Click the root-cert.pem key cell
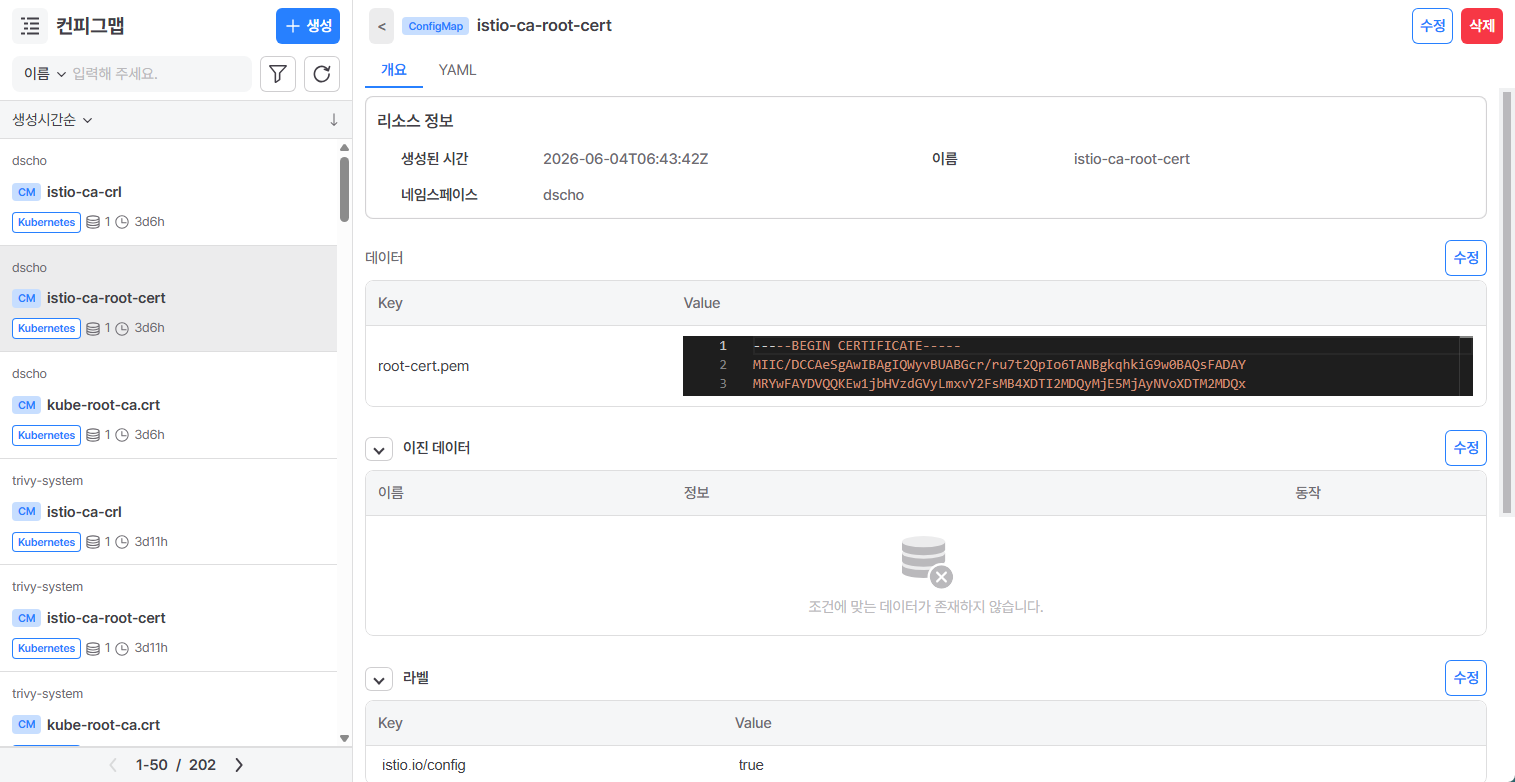Image resolution: width=1515 pixels, height=782 pixels. (423, 366)
